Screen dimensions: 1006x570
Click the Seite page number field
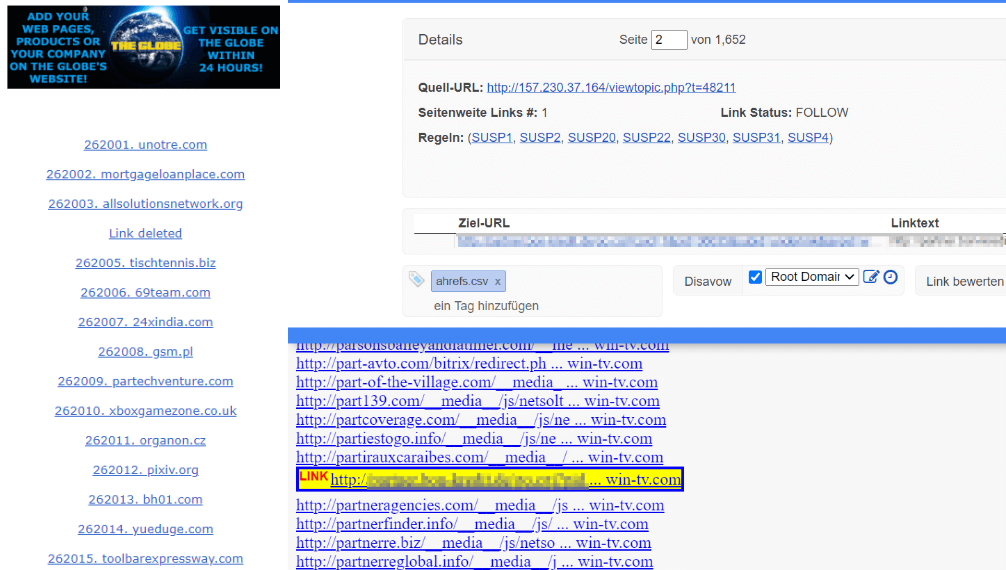point(669,40)
